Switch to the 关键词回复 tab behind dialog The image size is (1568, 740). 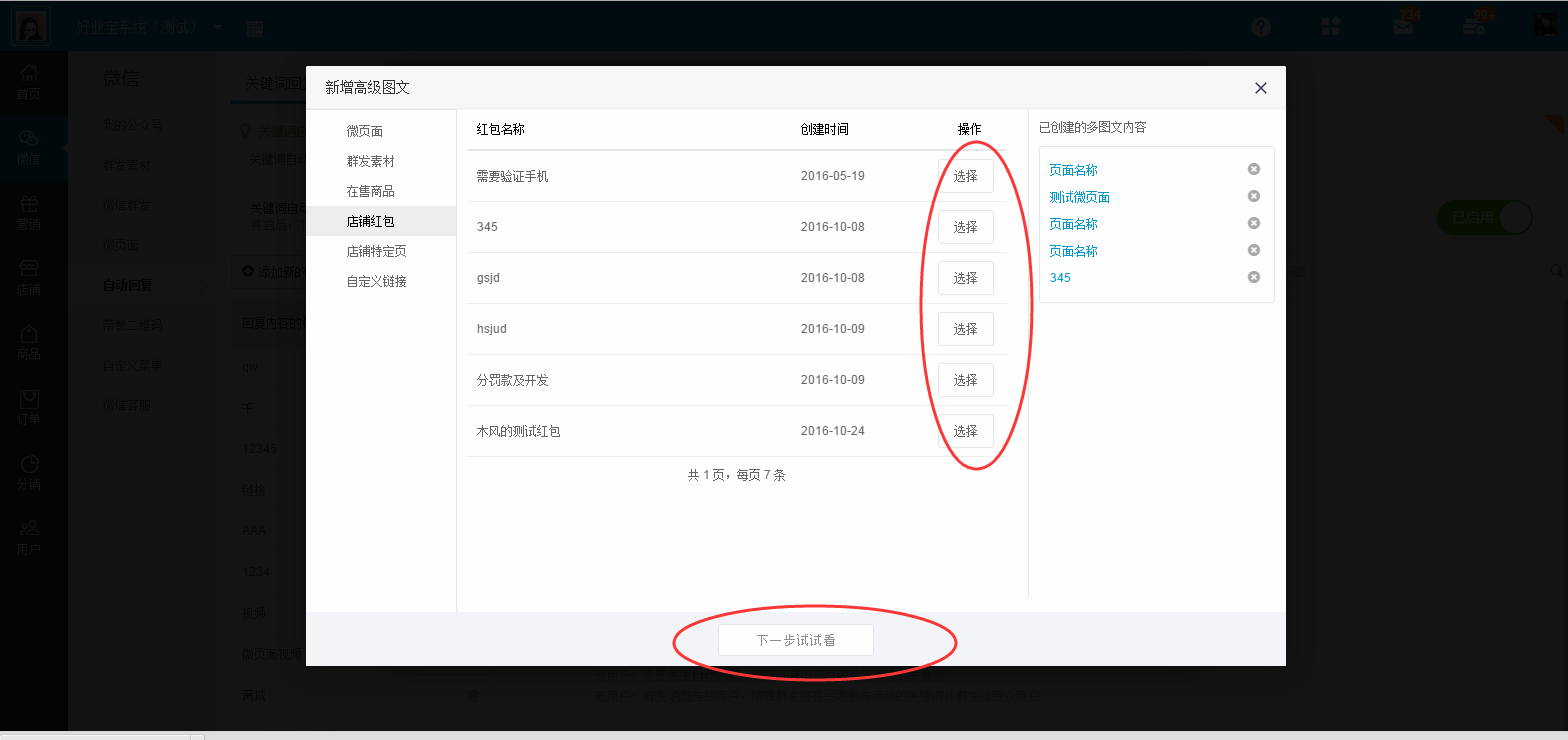[x=275, y=83]
